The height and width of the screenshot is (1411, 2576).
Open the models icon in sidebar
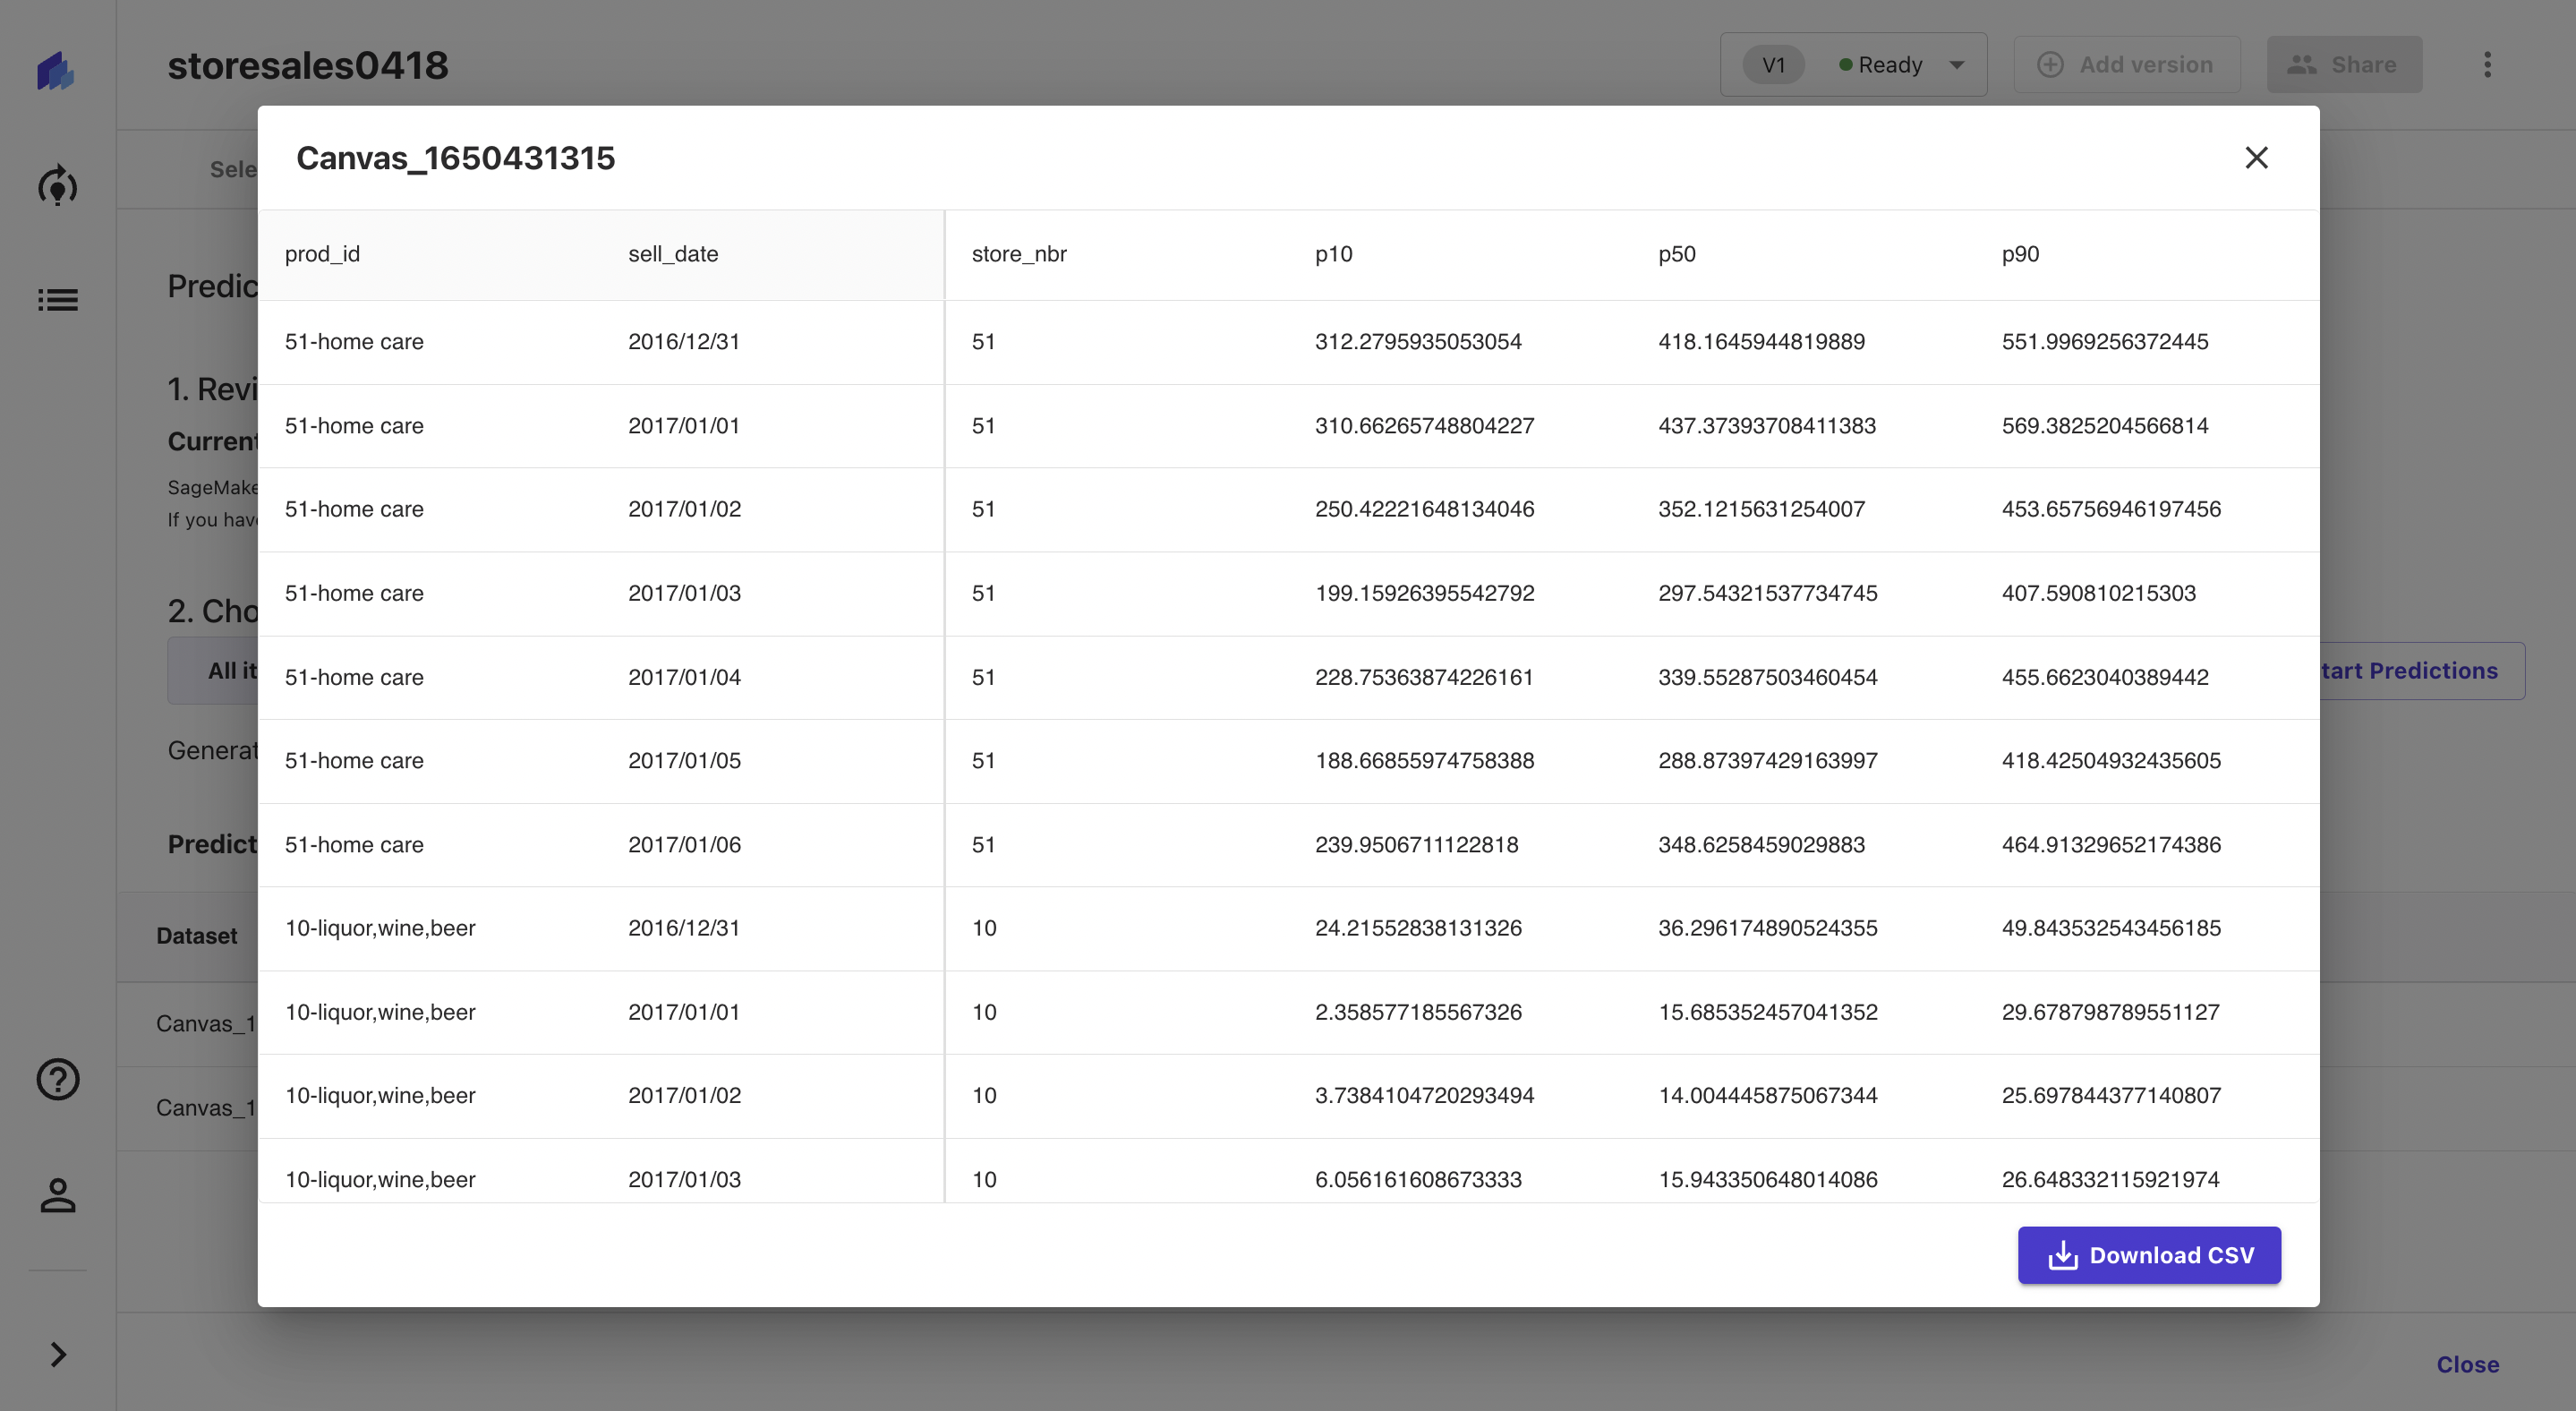click(57, 186)
